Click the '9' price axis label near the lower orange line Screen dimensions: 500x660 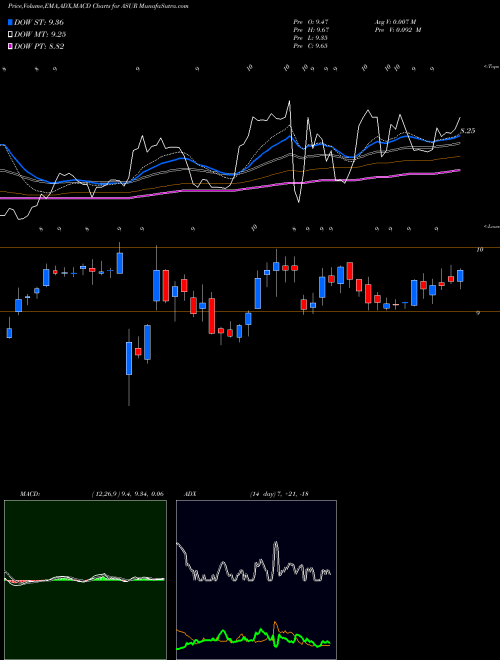(x=478, y=313)
